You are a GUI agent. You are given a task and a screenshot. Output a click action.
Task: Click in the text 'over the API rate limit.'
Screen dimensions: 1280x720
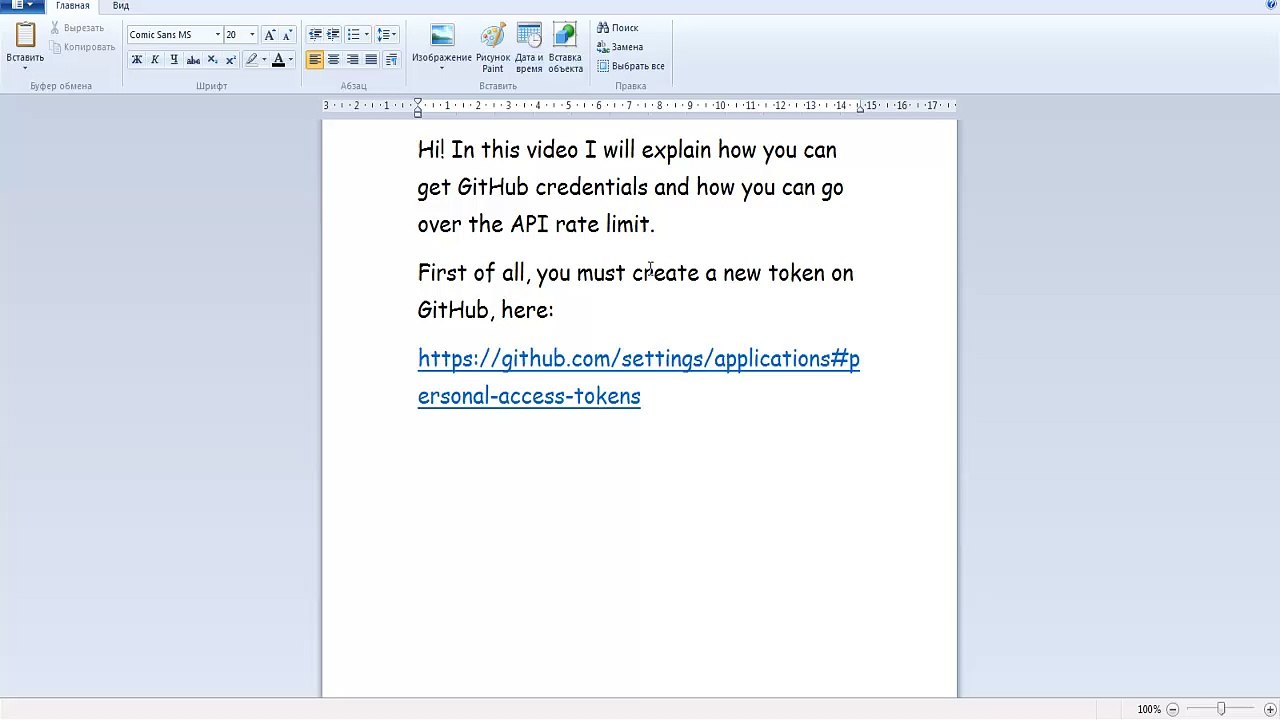tap(536, 224)
